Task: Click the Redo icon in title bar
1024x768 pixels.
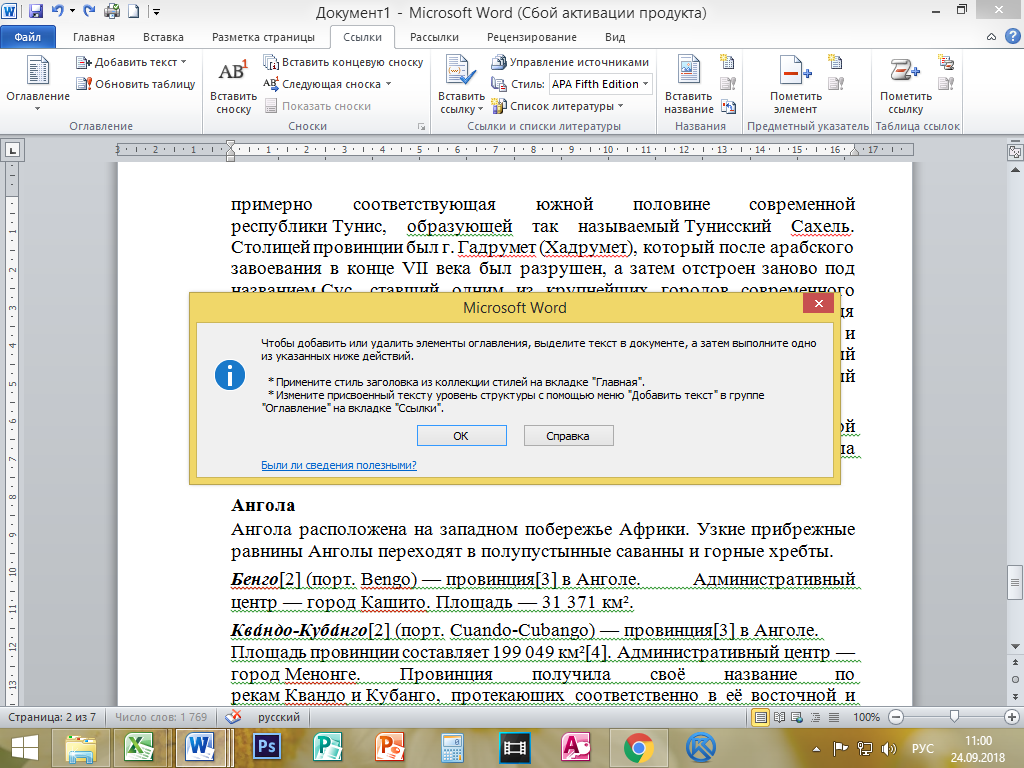Action: click(90, 11)
